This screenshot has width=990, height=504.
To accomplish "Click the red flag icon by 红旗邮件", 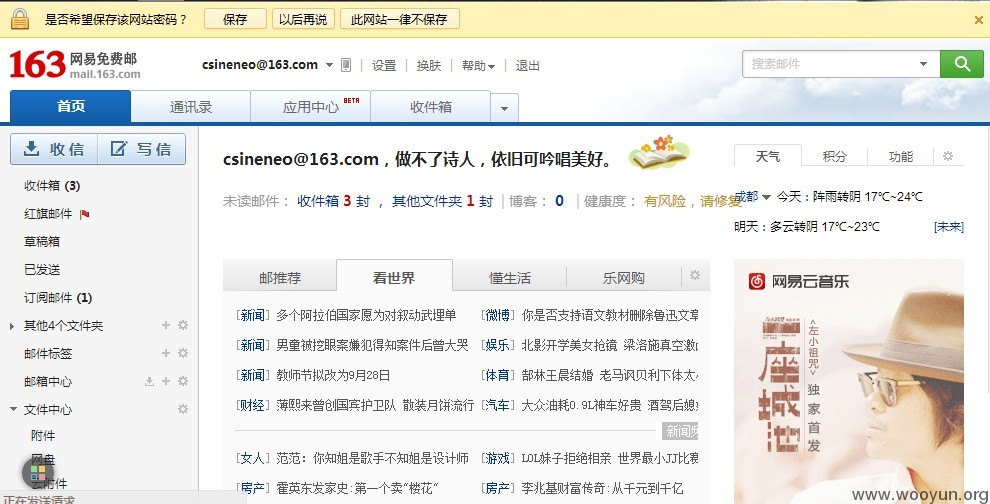I will [x=85, y=214].
